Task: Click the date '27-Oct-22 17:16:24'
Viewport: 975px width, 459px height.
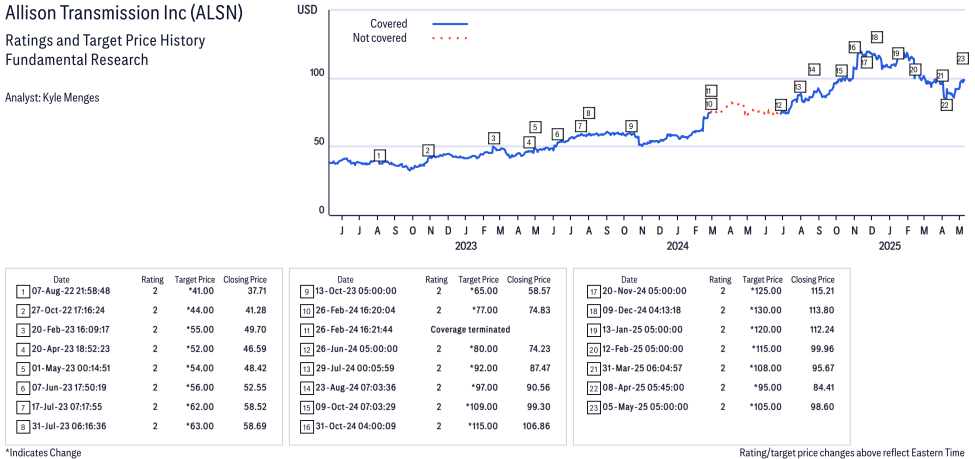Action: [68, 310]
